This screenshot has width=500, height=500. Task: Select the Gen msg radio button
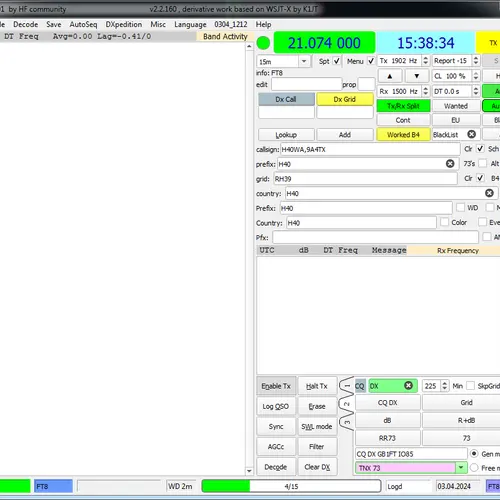[474, 454]
